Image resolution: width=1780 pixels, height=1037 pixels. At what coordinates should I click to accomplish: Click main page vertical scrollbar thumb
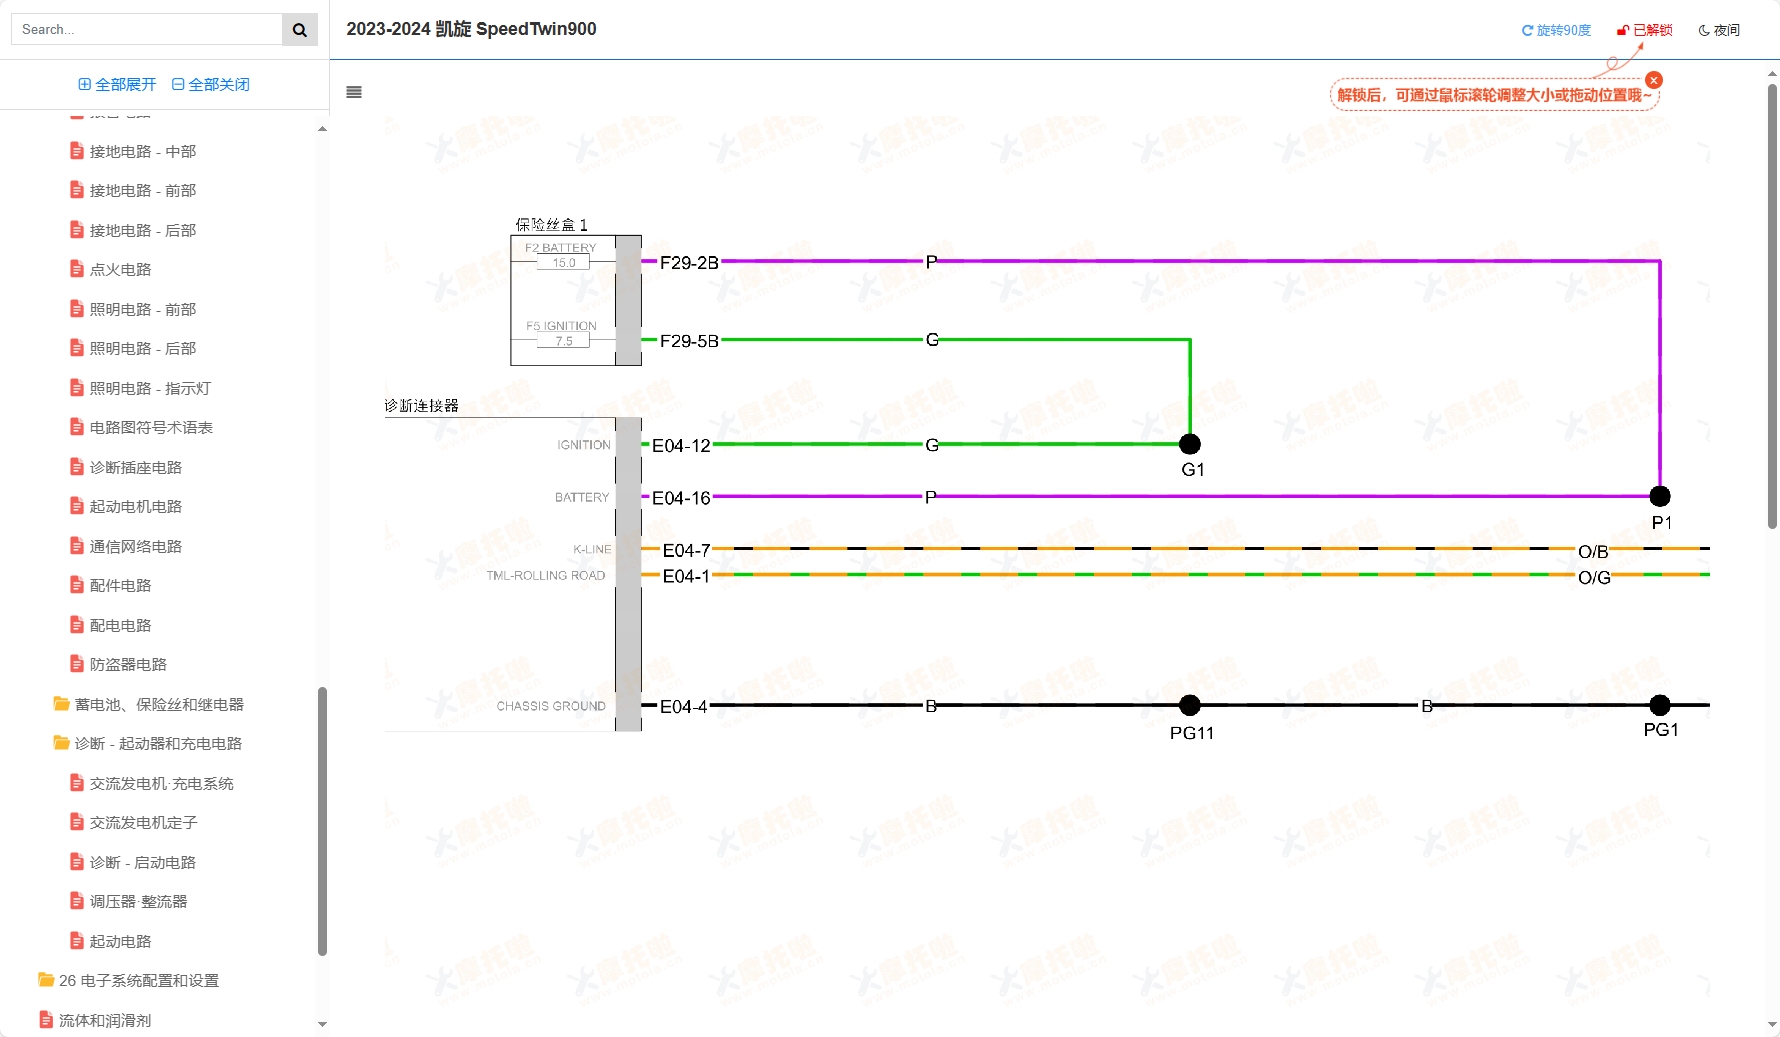pyautogui.click(x=1772, y=305)
